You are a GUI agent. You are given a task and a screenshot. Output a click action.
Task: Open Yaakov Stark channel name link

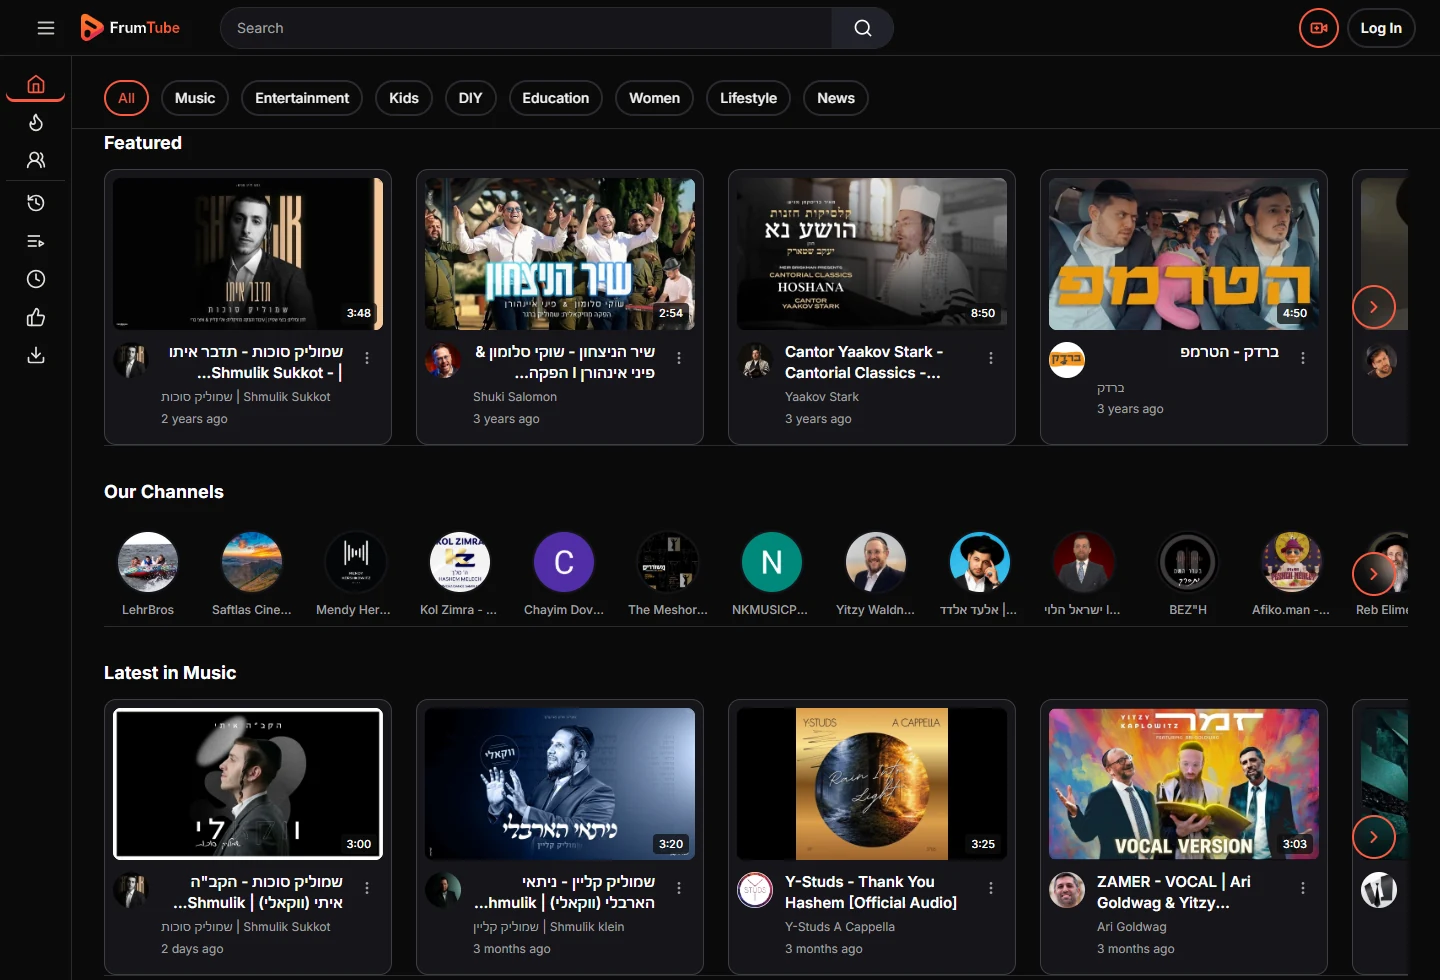click(822, 397)
